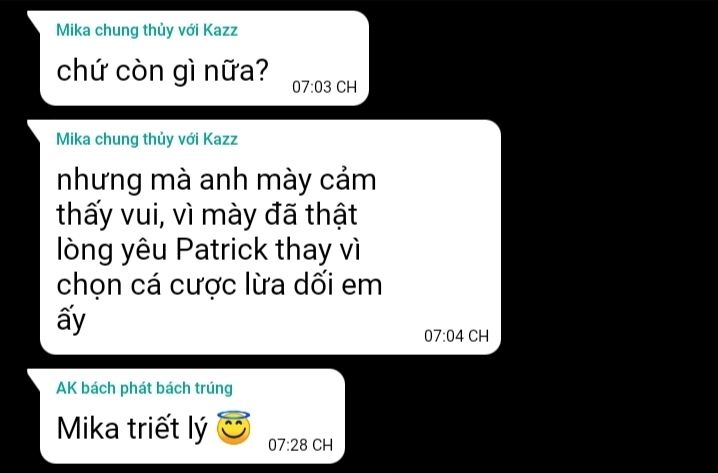Click the word 'Mika' in AK's message
The image size is (718, 473).
87,429
